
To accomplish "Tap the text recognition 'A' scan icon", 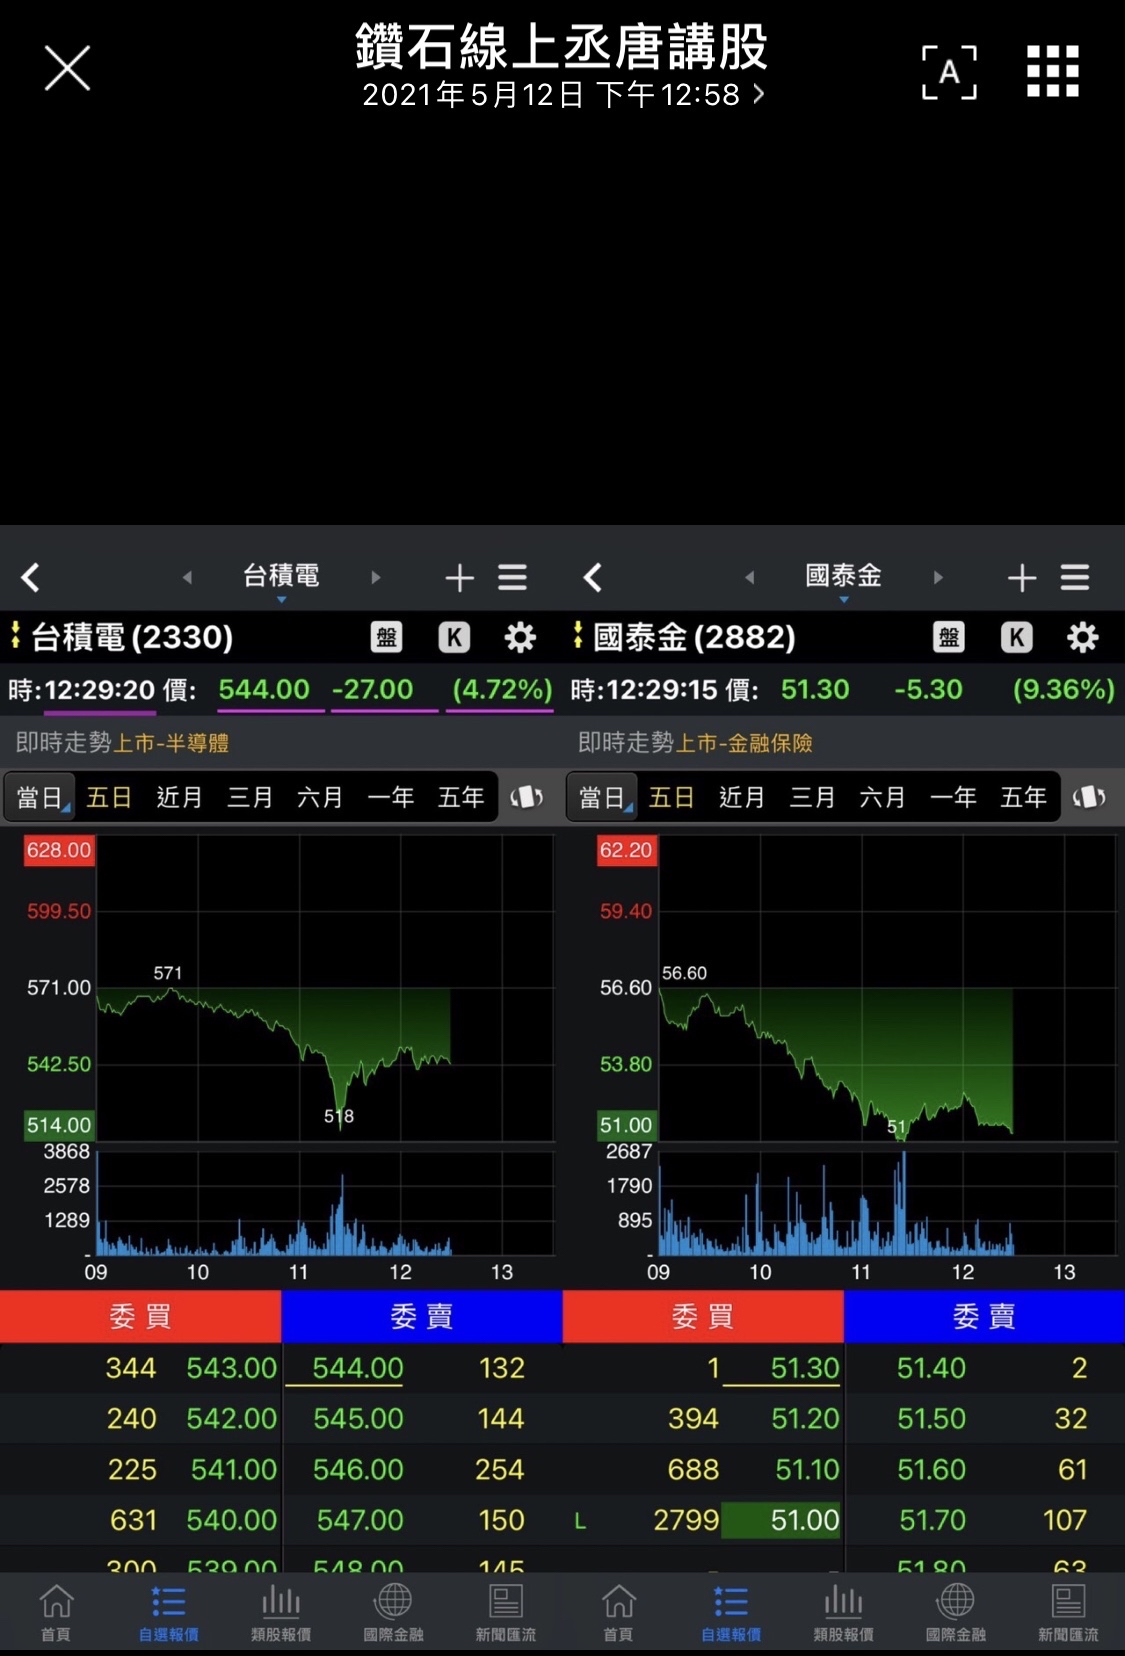I will point(948,72).
